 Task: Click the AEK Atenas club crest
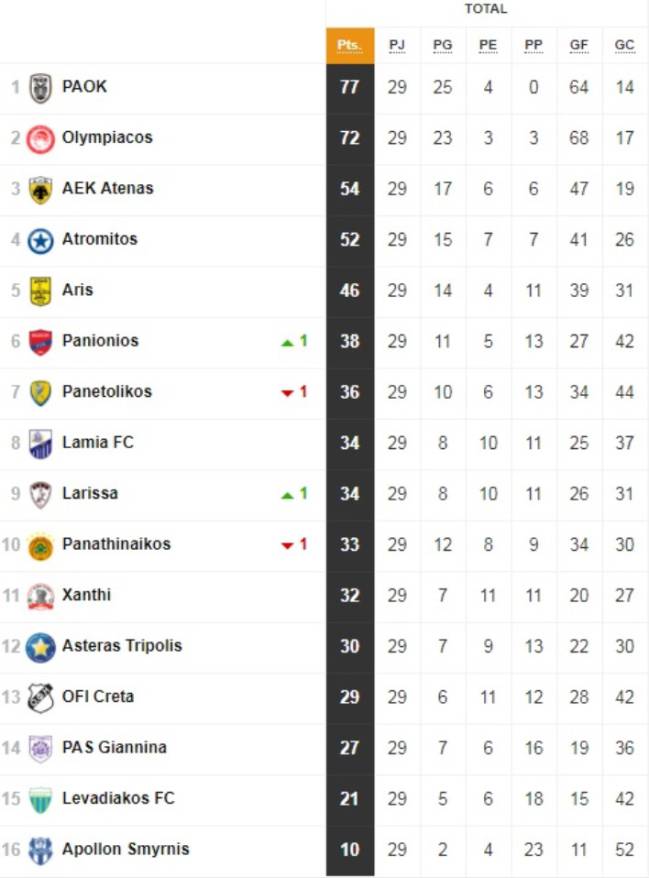coord(40,190)
